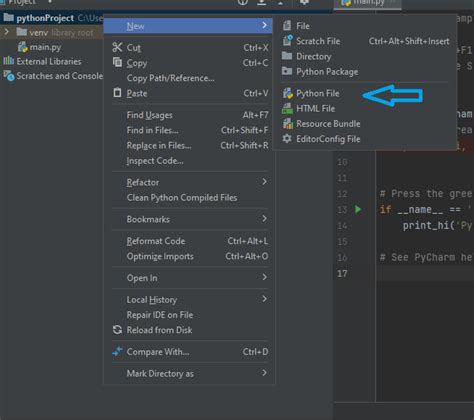This screenshot has height=420, width=474.
Task: Choose Reformat Code
Action: [190, 241]
